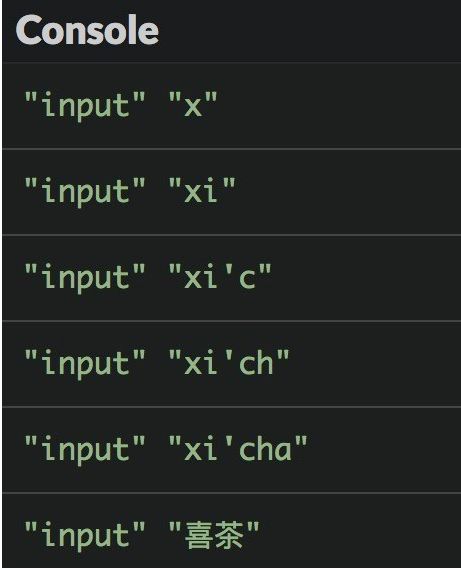The height and width of the screenshot is (570, 461).
Task: Click "input" label in the "xi'cha" row
Action: point(85,449)
